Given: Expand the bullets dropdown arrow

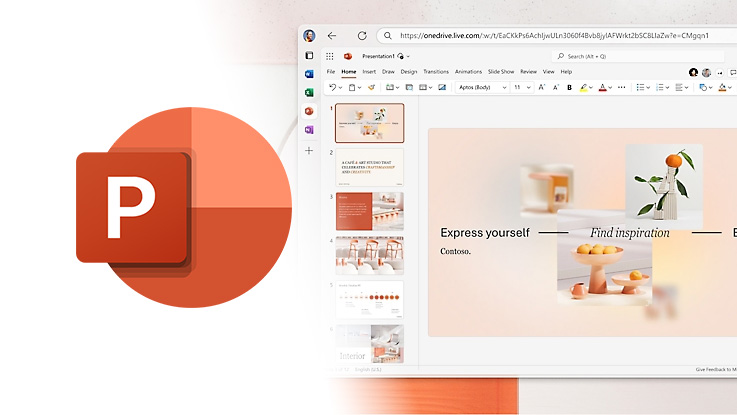Looking at the screenshot, I should coord(648,88).
